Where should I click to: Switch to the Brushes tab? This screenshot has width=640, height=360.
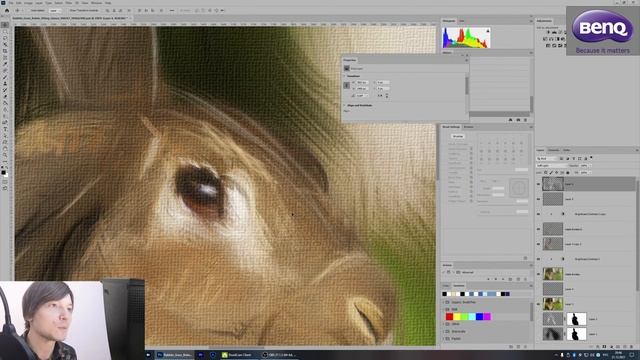pos(469,127)
